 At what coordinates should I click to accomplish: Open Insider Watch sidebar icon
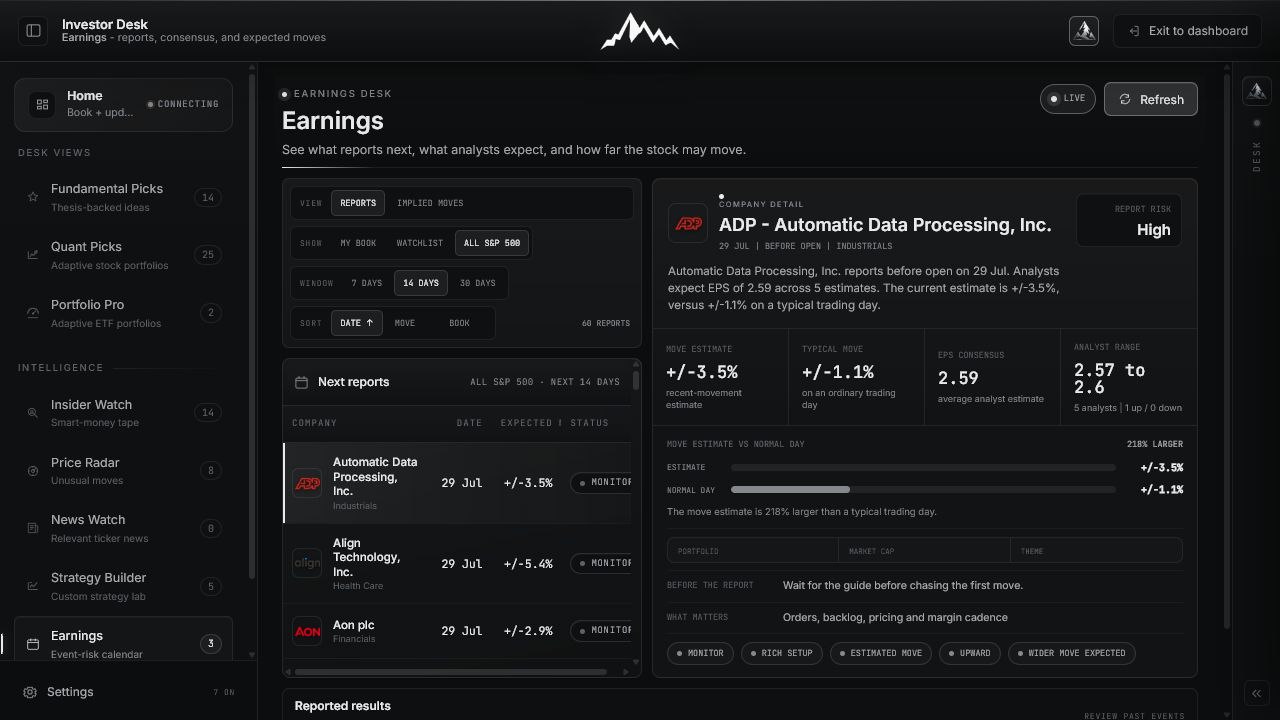point(33,413)
